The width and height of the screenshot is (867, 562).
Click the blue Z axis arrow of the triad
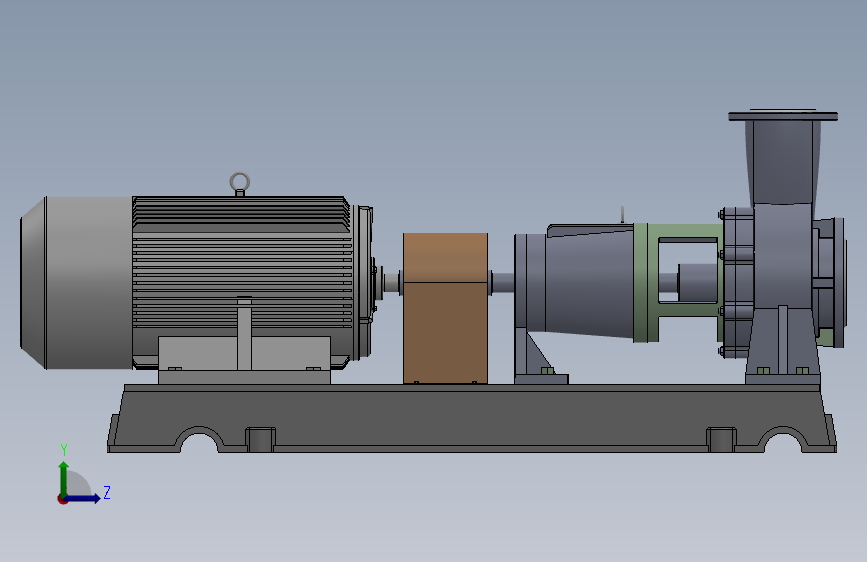tap(83, 498)
